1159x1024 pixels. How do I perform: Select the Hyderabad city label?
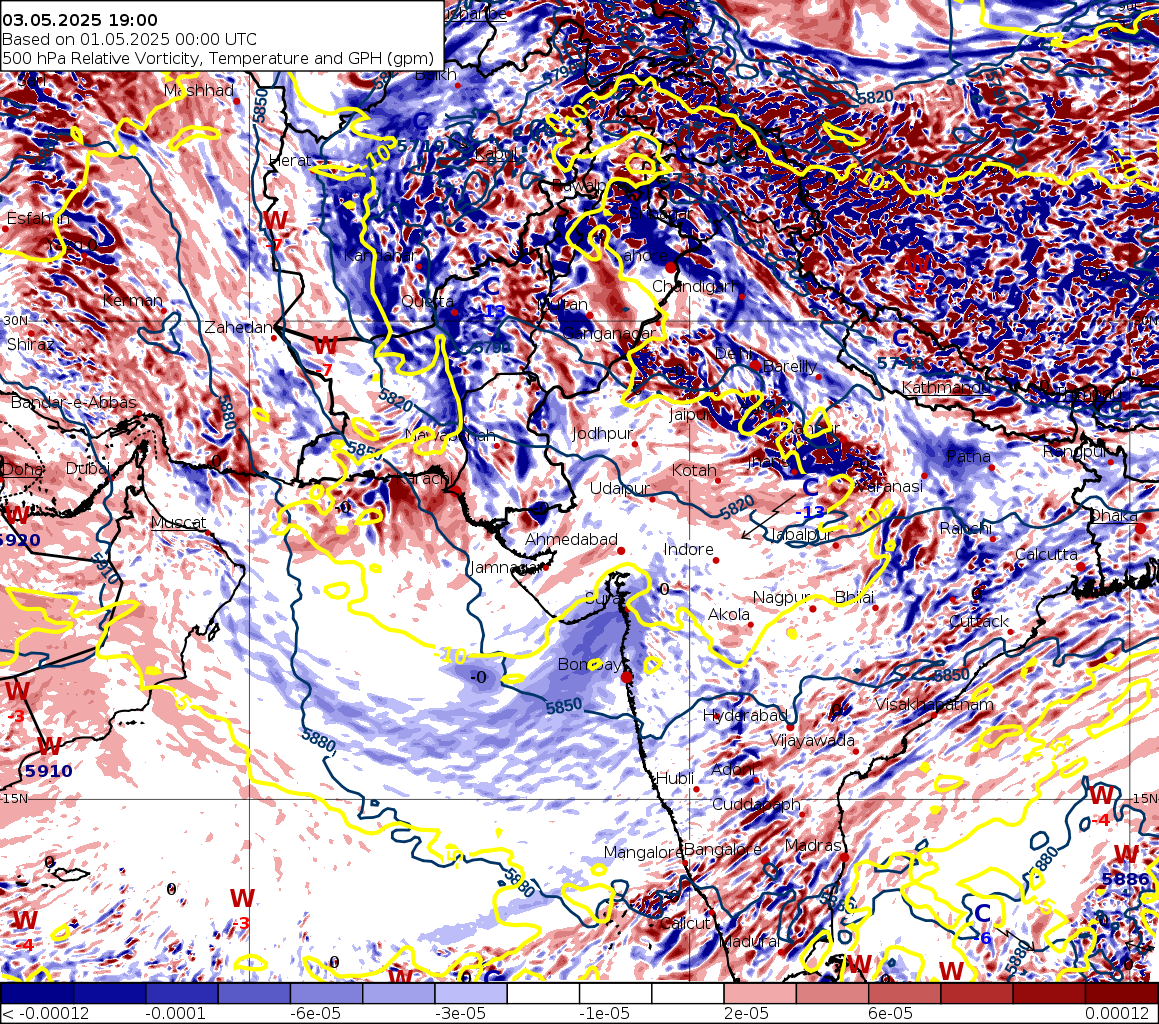tap(745, 716)
